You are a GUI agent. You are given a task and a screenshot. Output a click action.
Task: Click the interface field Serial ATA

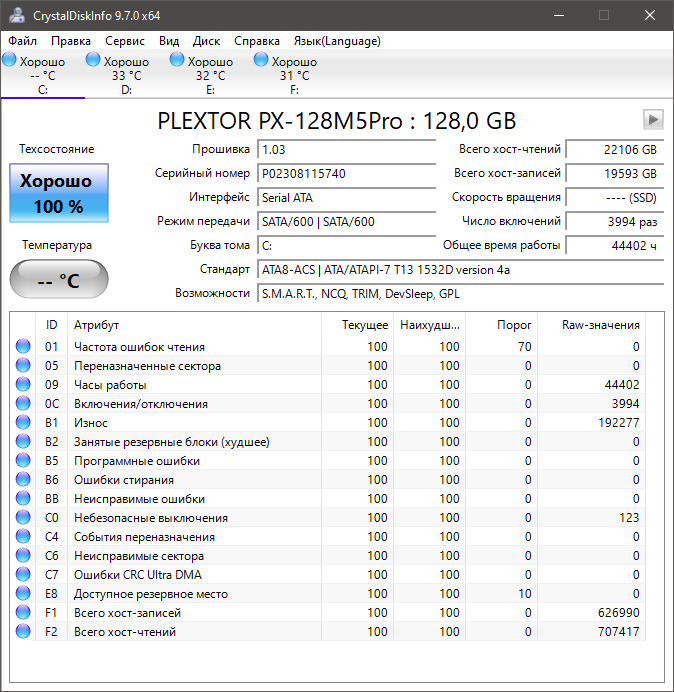click(346, 197)
